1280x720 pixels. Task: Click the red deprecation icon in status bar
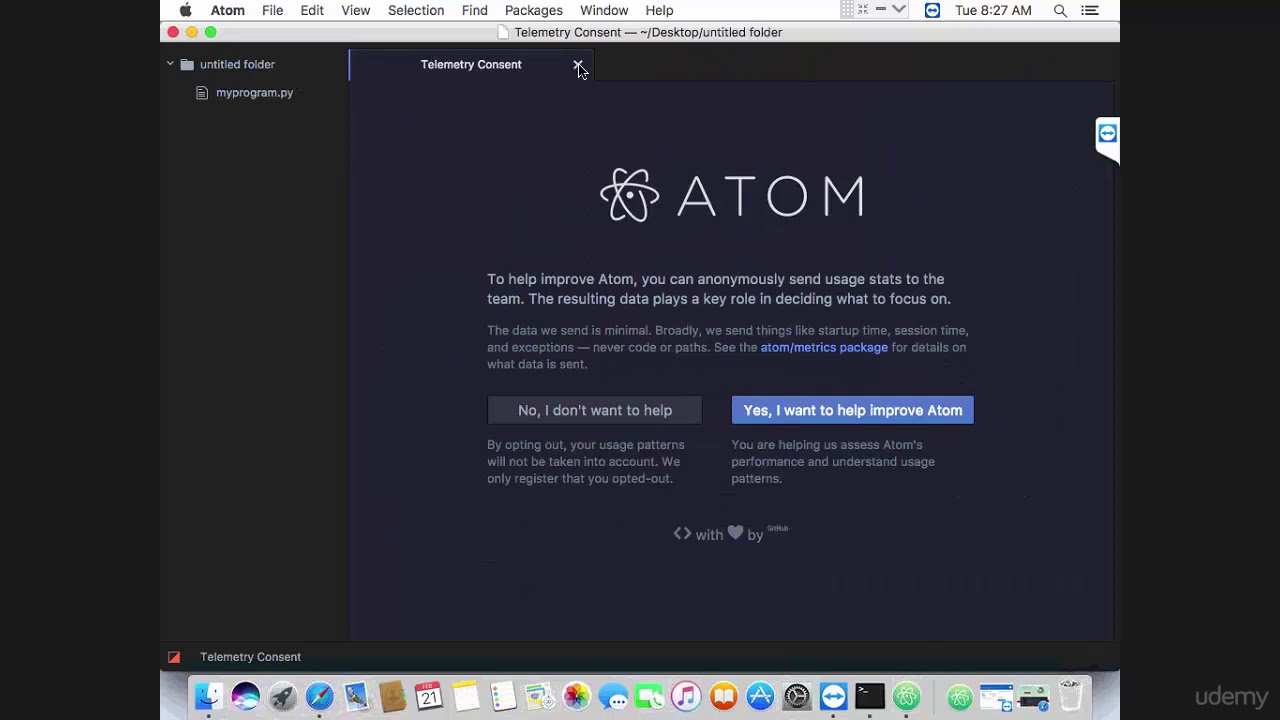pos(174,657)
